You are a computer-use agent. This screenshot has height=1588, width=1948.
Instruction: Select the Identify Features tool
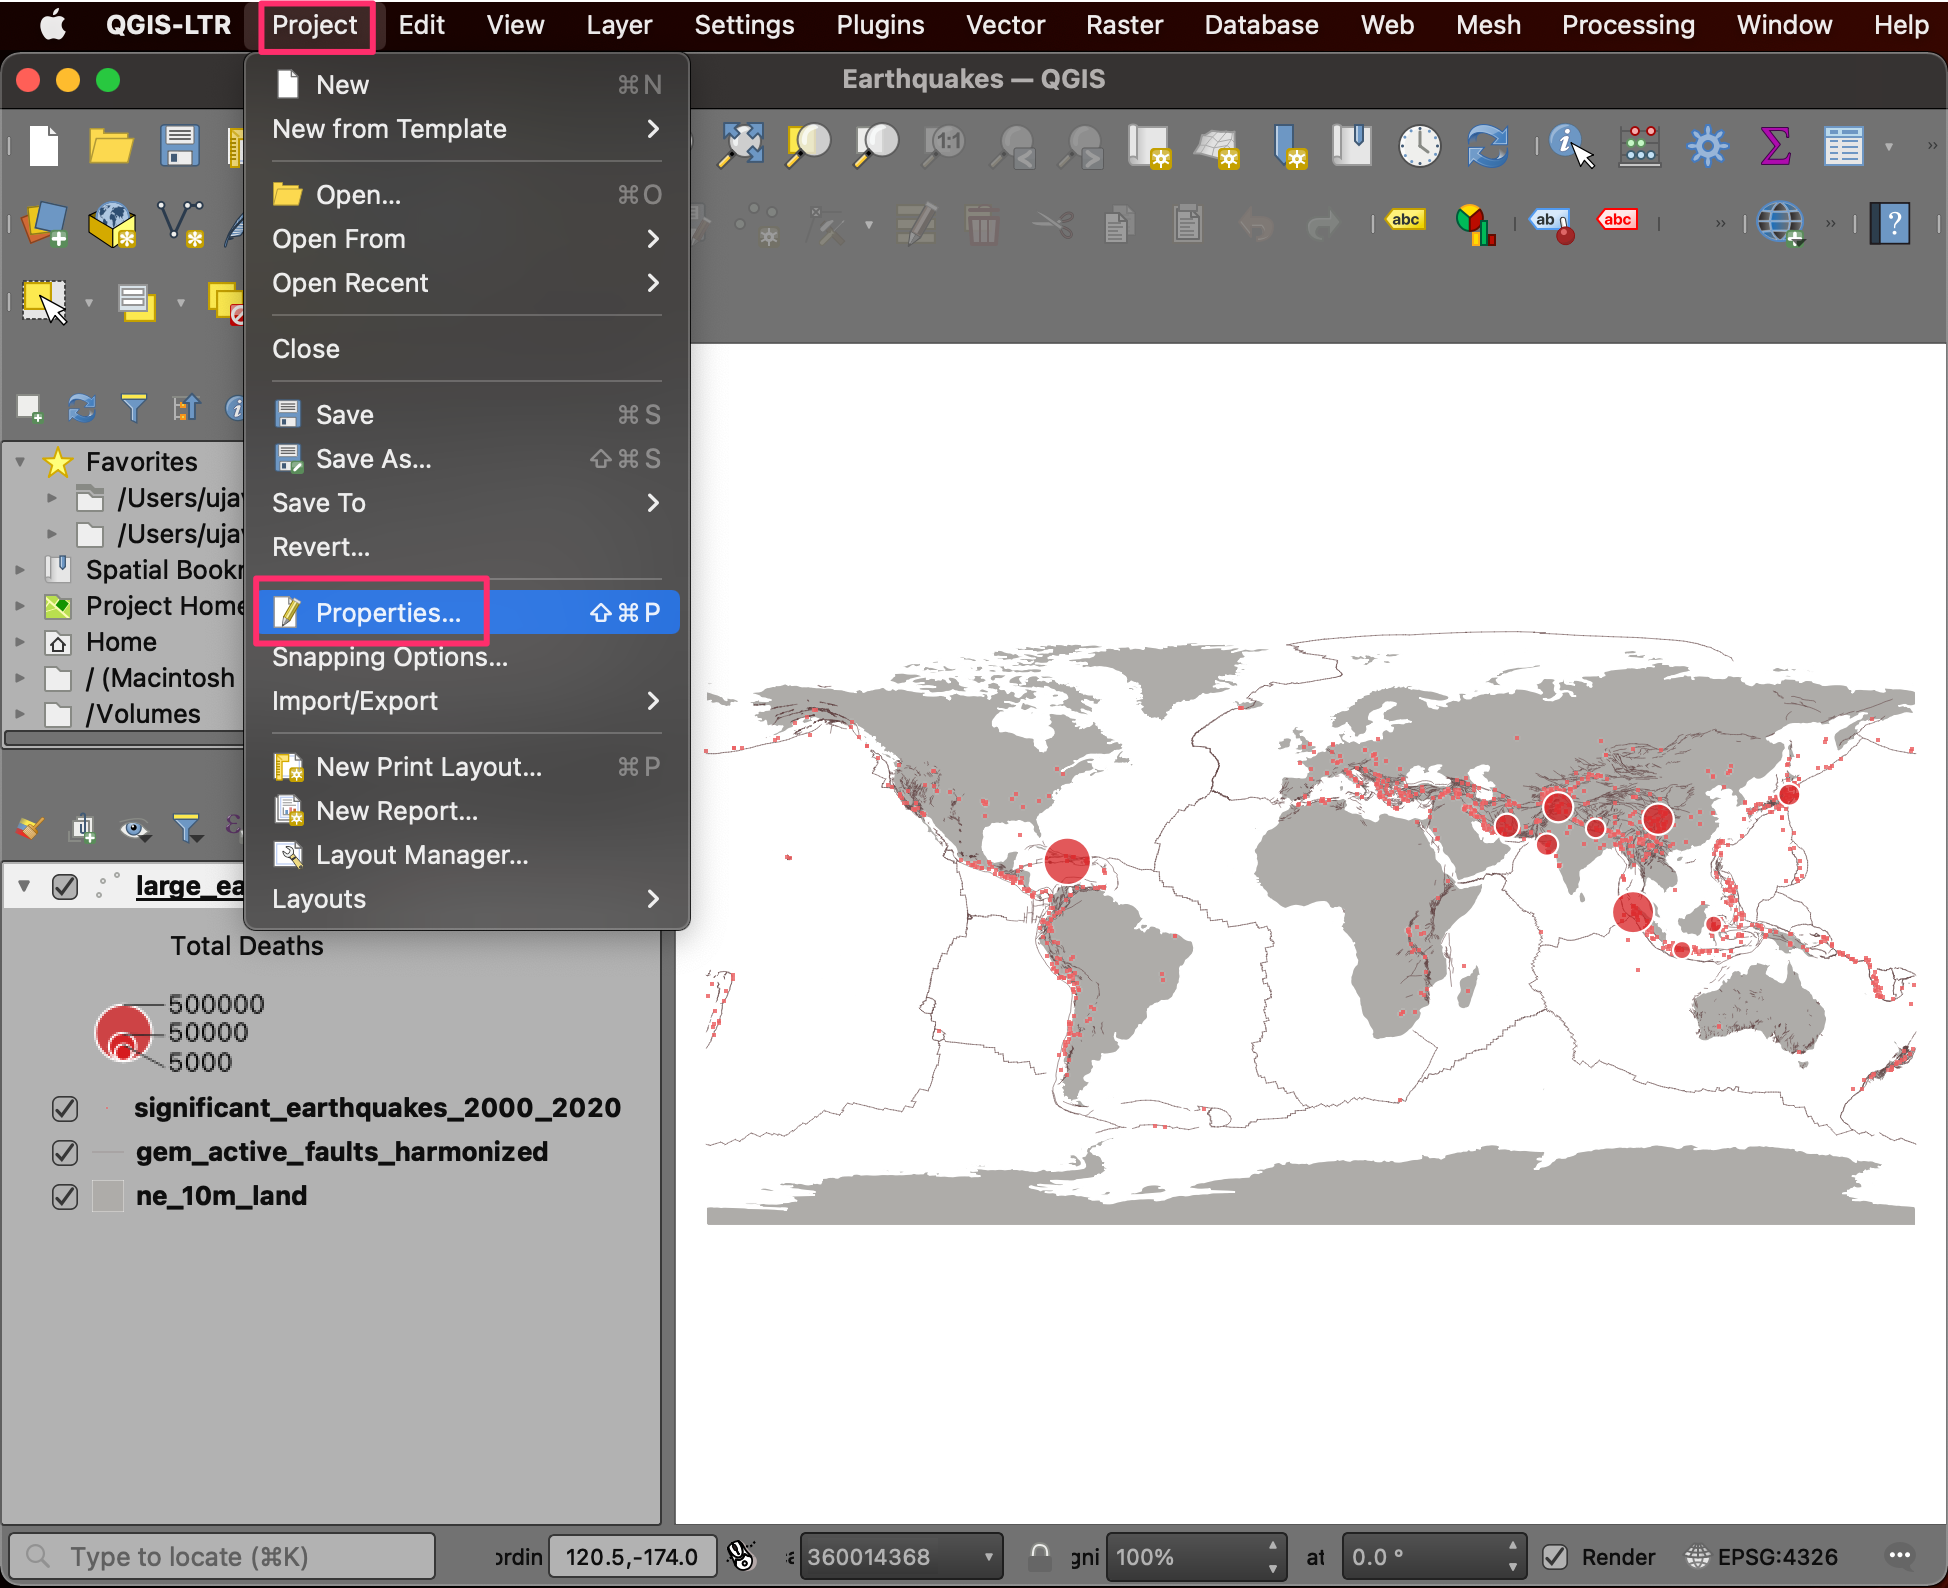(1571, 146)
